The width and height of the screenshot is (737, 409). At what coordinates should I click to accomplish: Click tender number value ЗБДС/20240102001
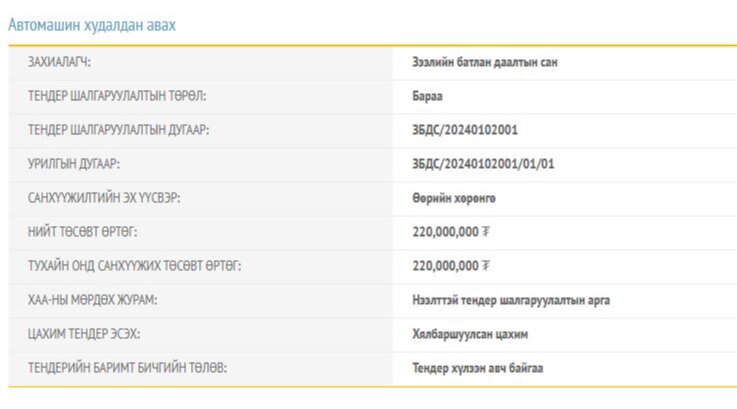(x=465, y=130)
